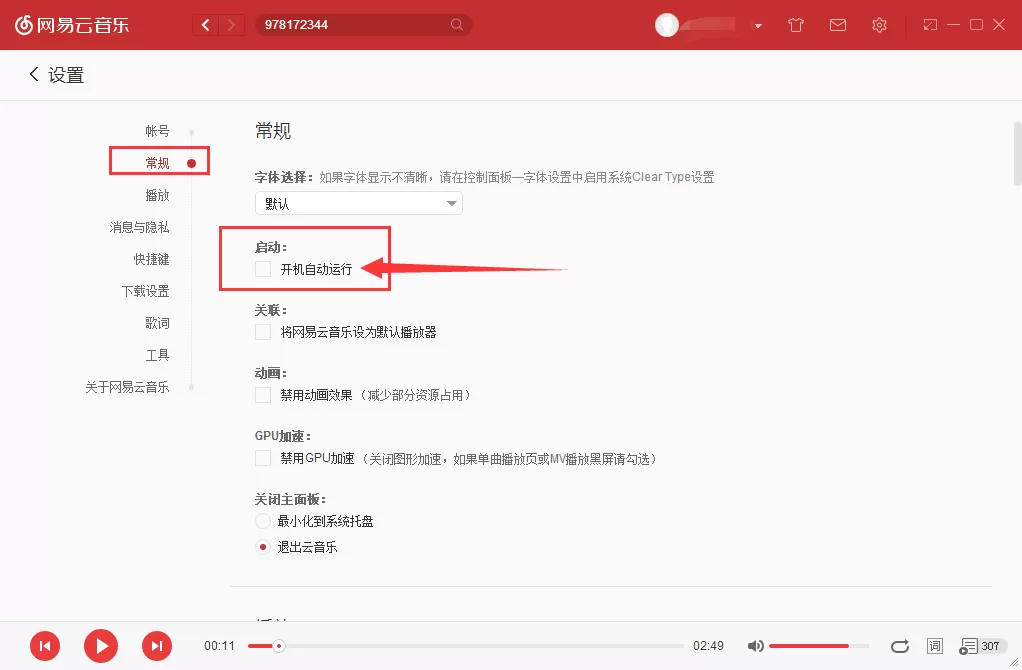The width and height of the screenshot is (1022, 670).
Task: Select the 消息与隐私 settings section
Action: (x=139, y=227)
